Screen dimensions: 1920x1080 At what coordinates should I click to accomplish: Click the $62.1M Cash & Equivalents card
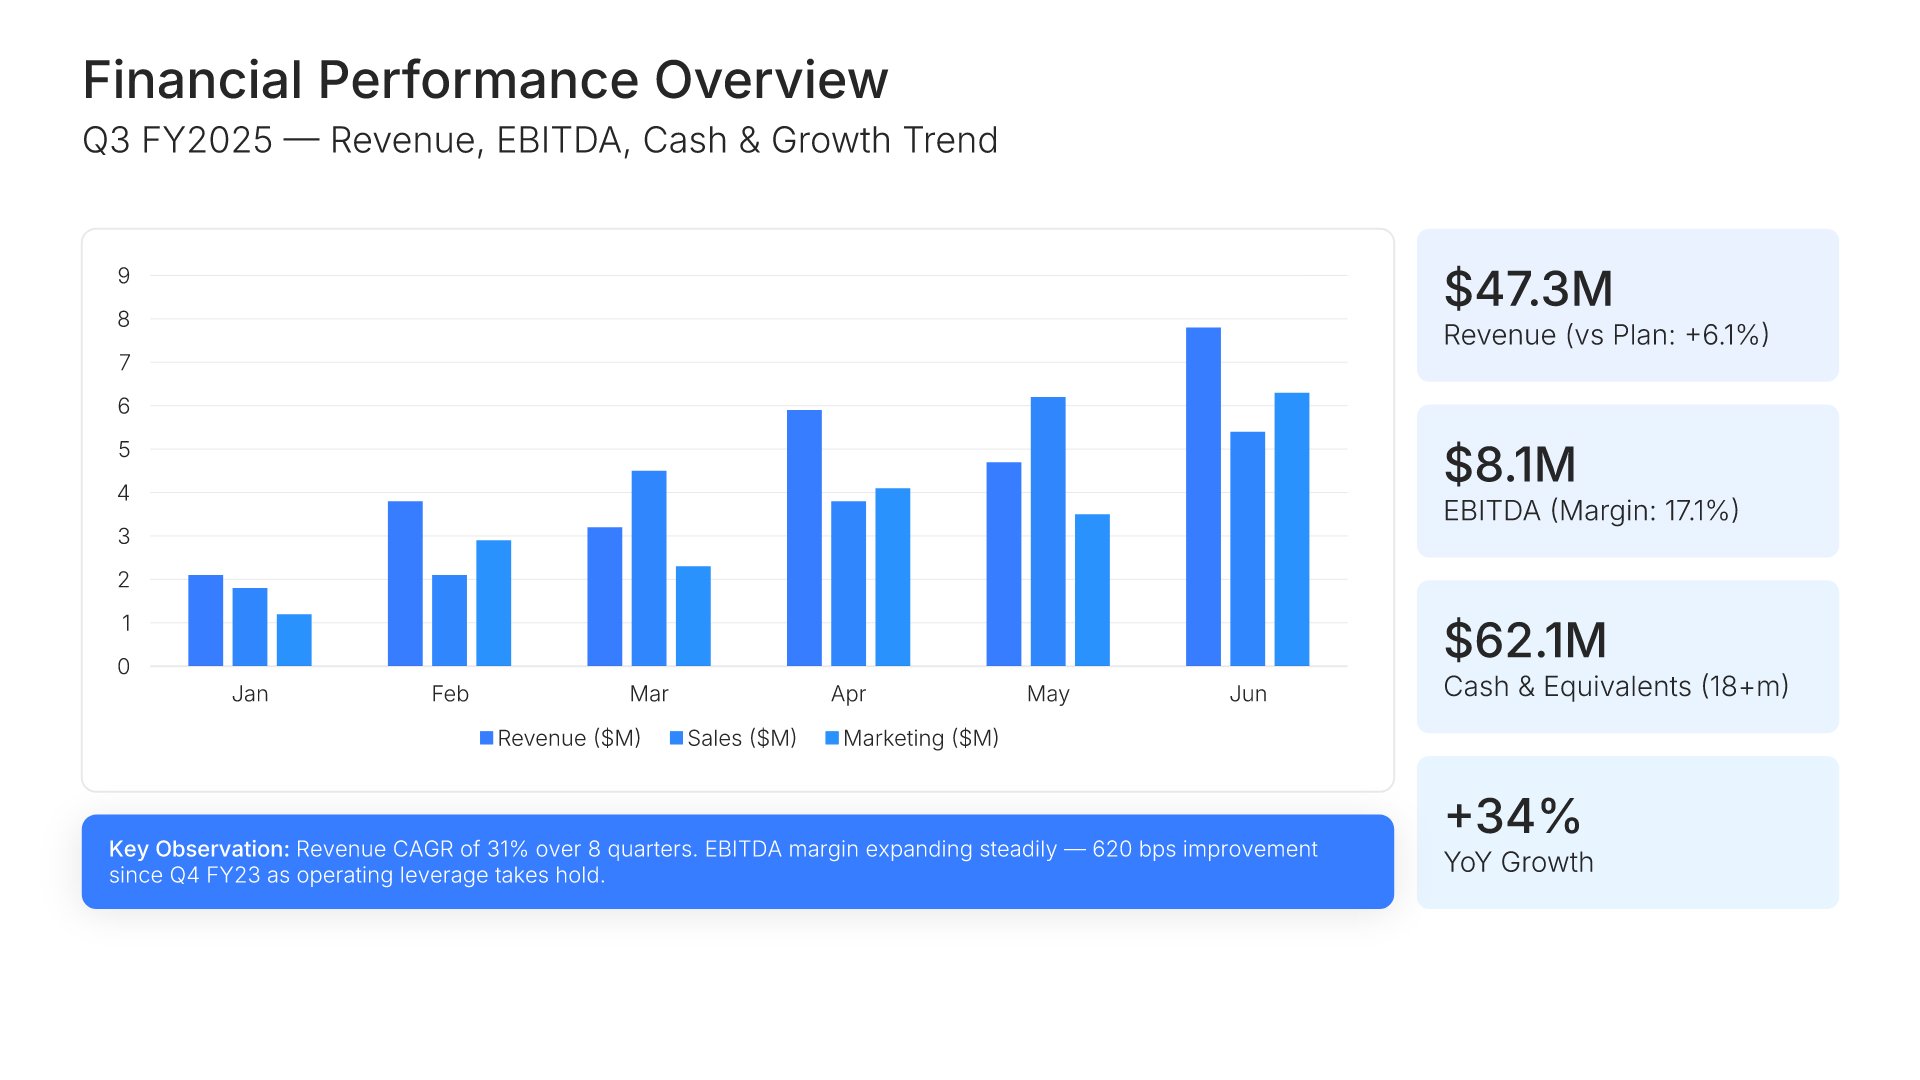pyautogui.click(x=1628, y=657)
